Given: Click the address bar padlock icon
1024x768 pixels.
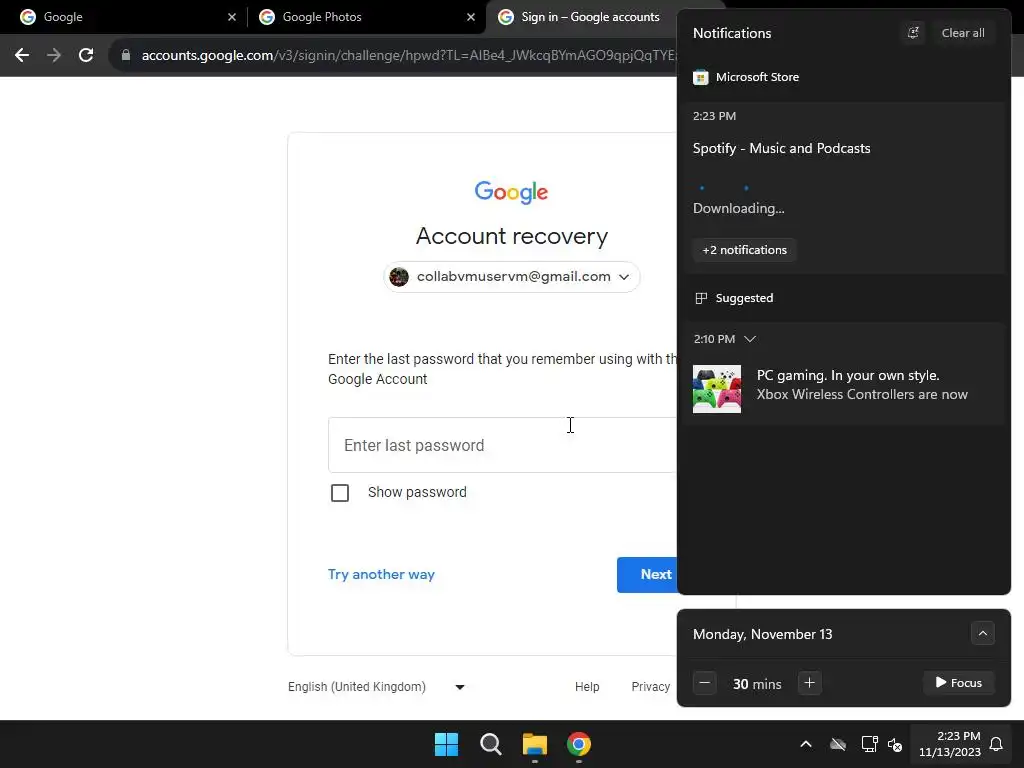Looking at the screenshot, I should pos(126,56).
